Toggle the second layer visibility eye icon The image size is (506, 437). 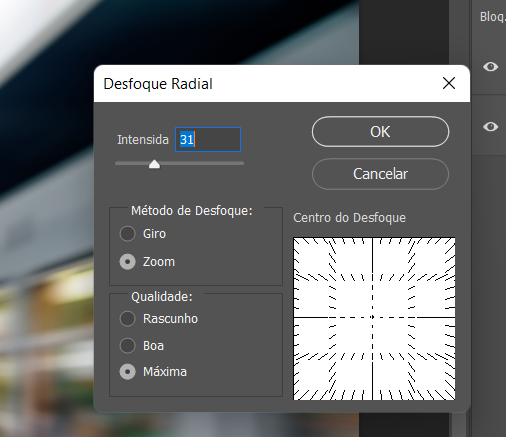pyautogui.click(x=490, y=127)
